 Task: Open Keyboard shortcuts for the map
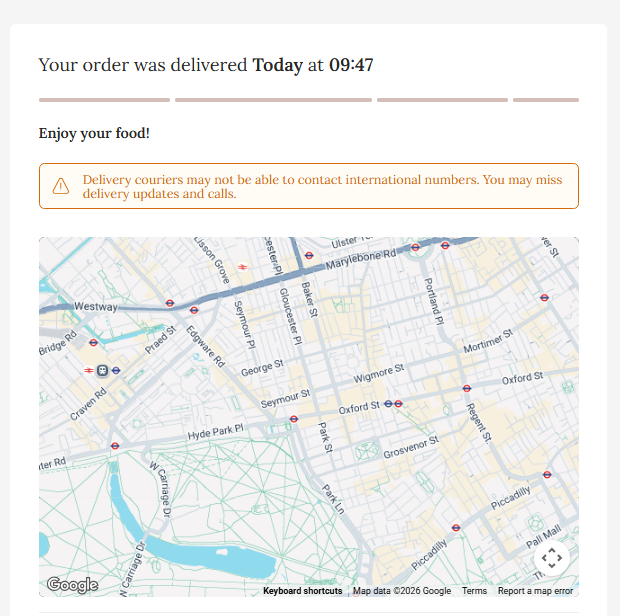click(x=302, y=591)
